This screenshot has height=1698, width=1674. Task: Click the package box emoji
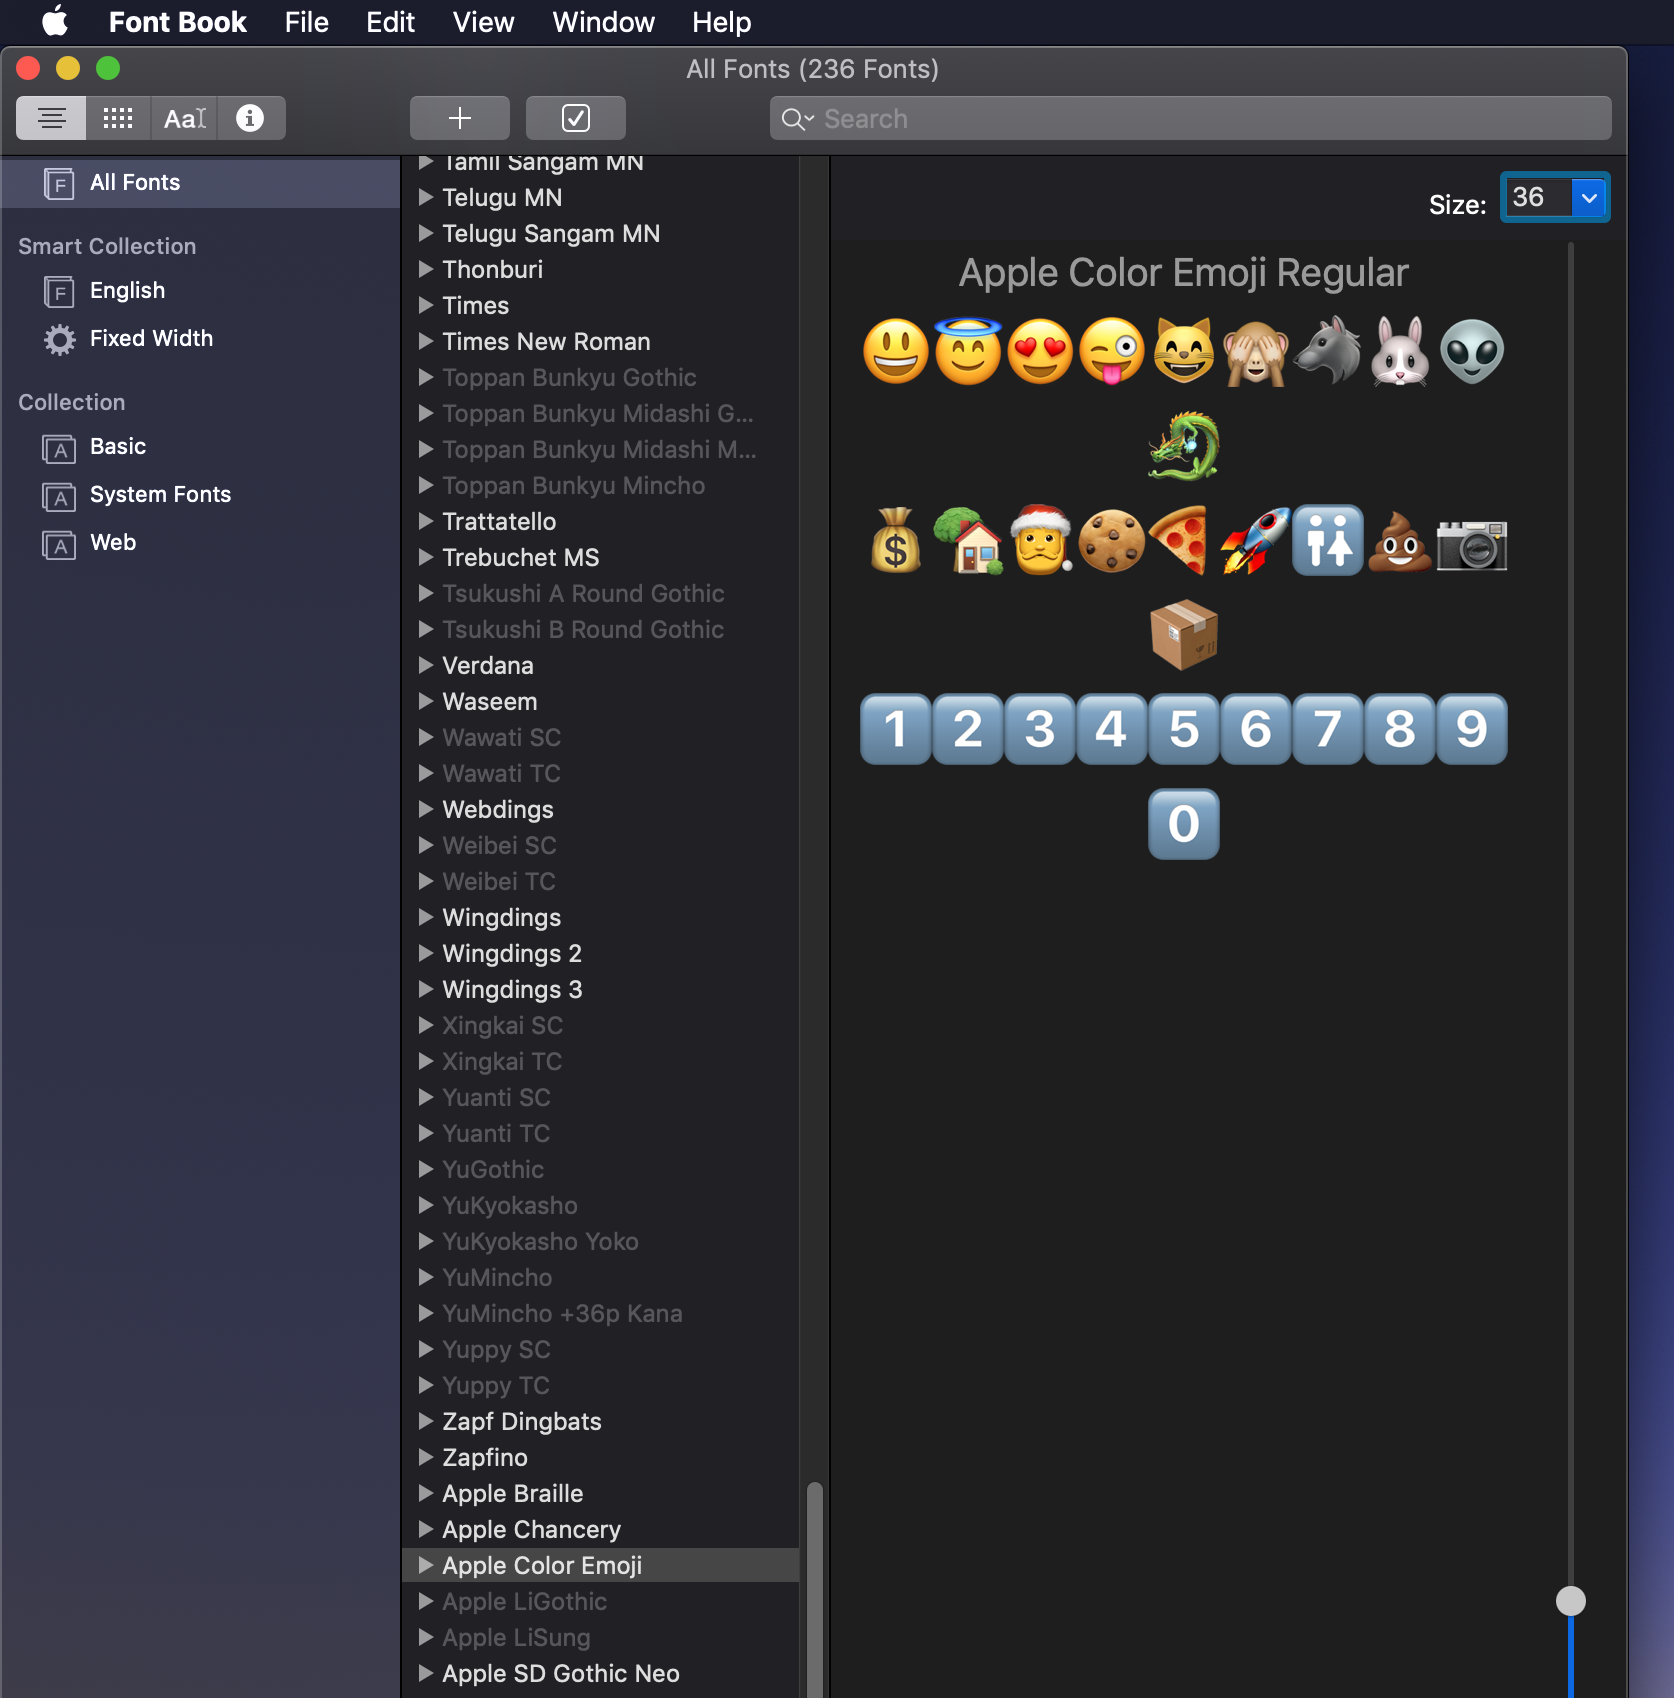click(1184, 635)
